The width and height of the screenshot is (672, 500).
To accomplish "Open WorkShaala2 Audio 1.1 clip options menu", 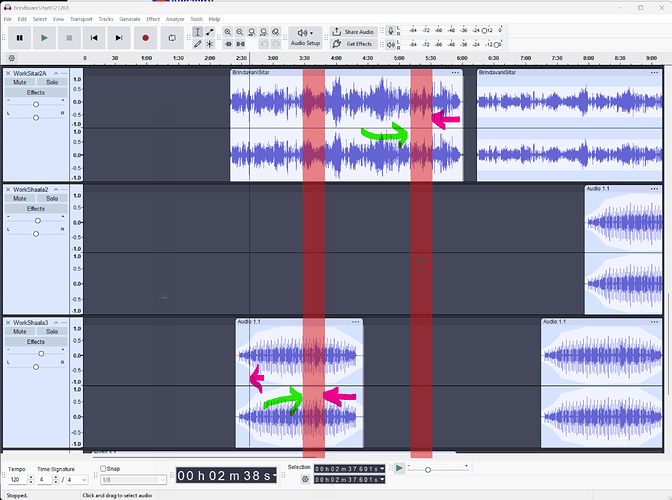I will pyautogui.click(x=654, y=189).
